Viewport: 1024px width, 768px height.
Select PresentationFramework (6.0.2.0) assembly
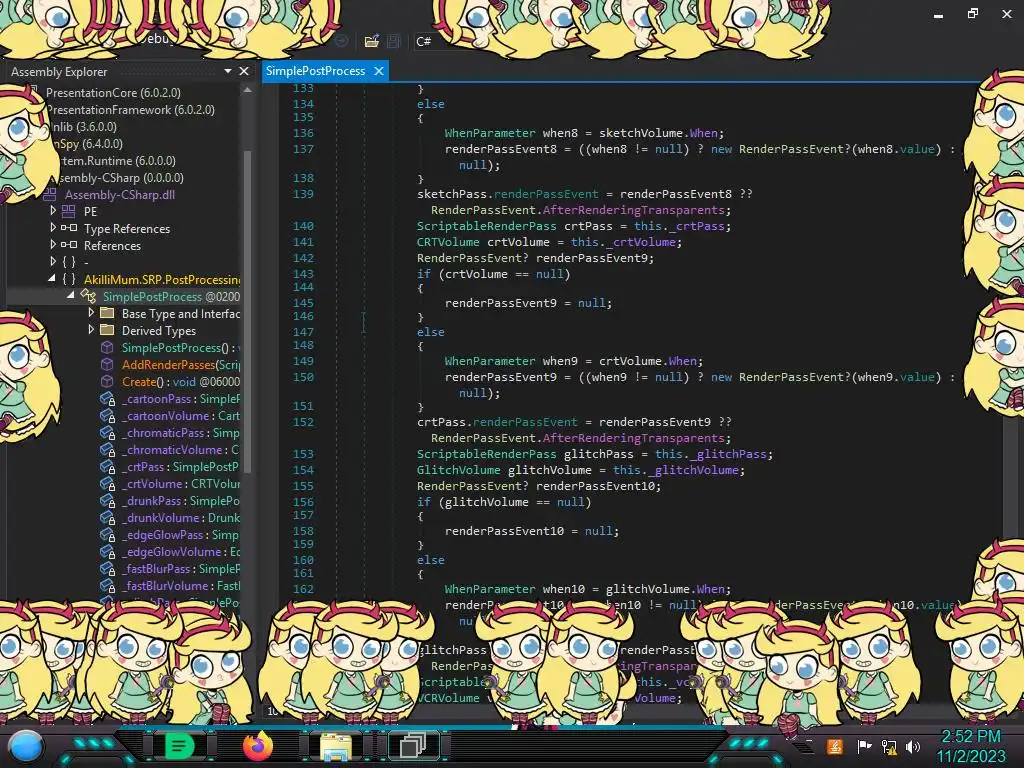131,110
